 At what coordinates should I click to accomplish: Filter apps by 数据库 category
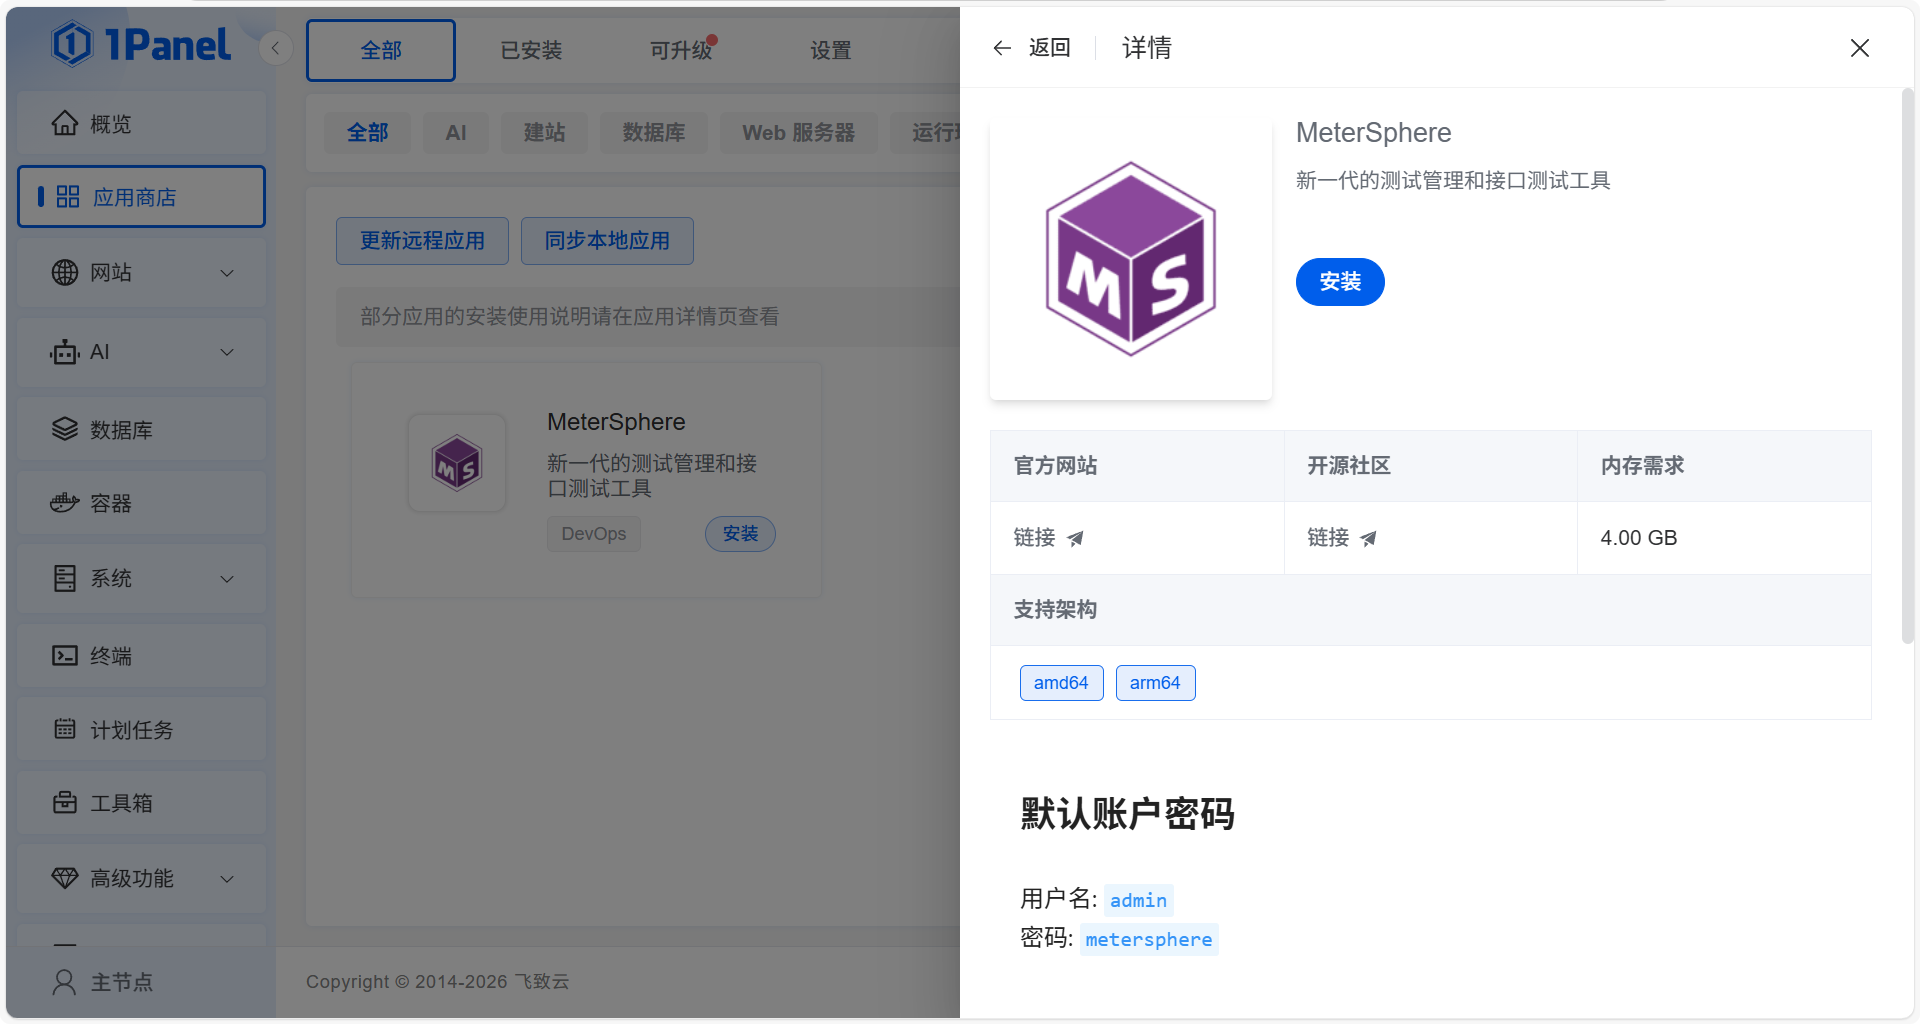click(654, 132)
